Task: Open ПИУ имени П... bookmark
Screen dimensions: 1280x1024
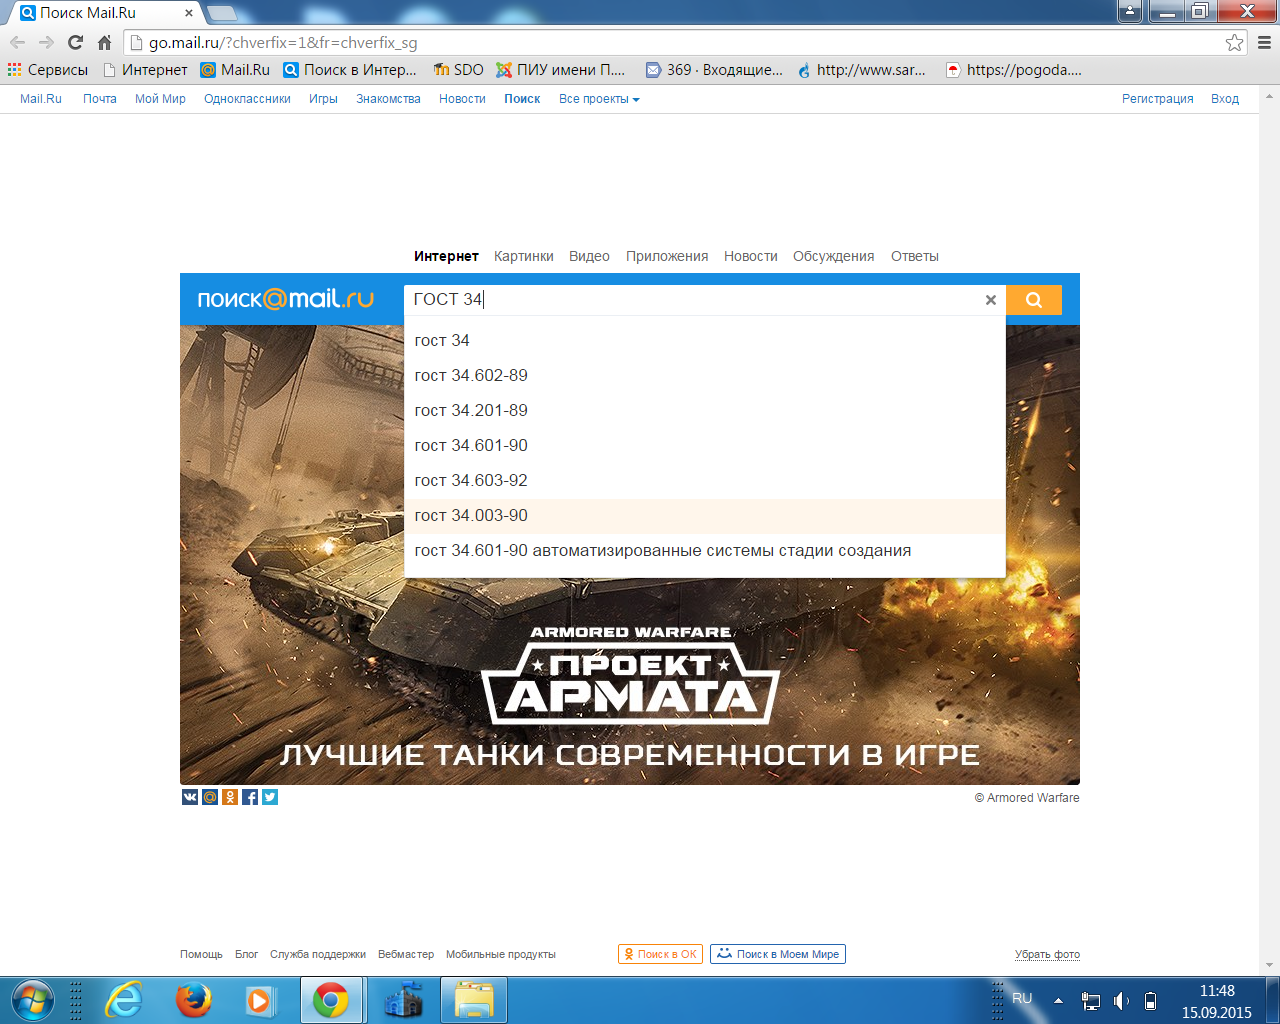Action: pos(561,70)
